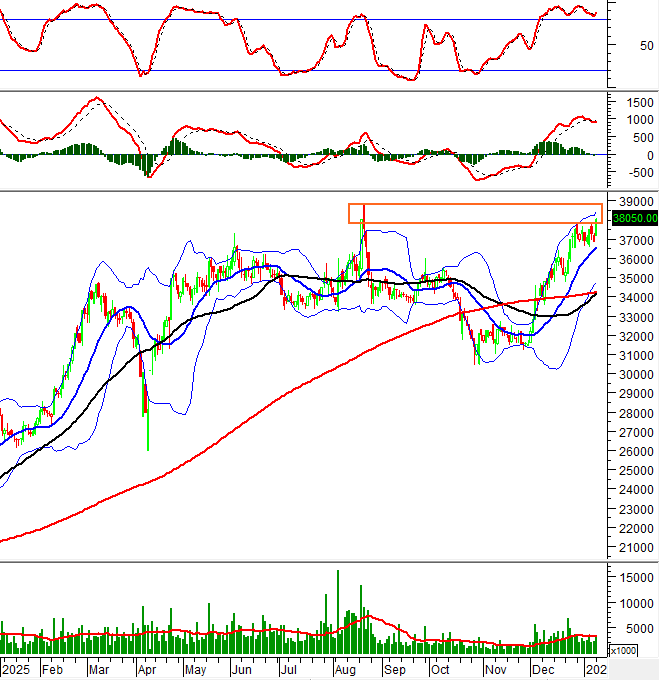Click the 30000 price axis label
Viewport: 659px width, 680px height.
point(635,375)
